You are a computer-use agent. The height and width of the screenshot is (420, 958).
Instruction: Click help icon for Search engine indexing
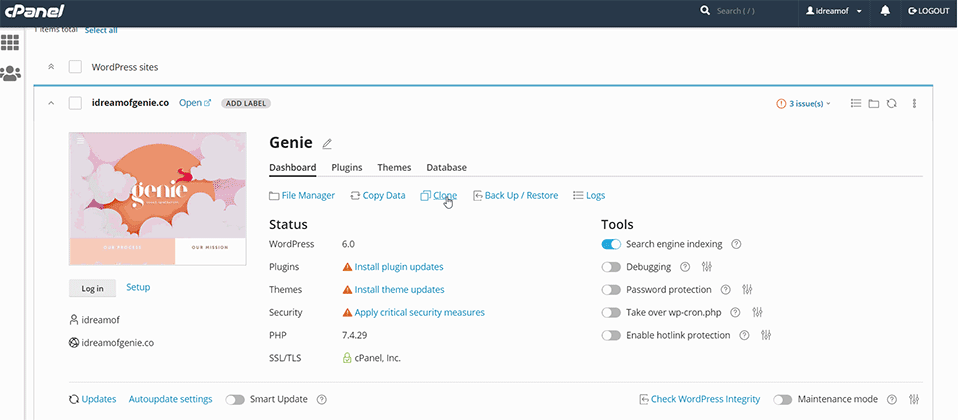pyautogui.click(x=736, y=244)
